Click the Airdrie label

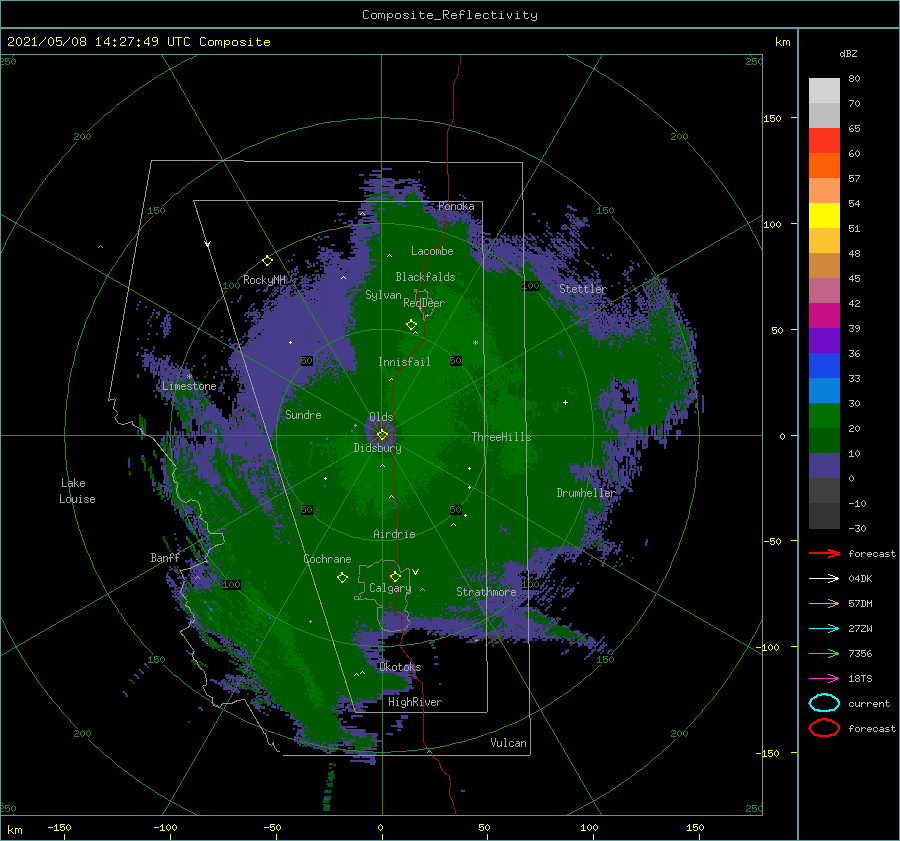click(394, 534)
